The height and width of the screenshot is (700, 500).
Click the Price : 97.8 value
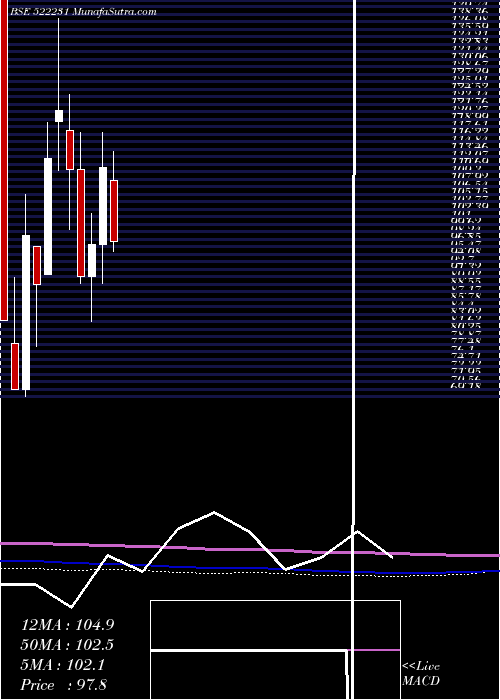(x=63, y=685)
